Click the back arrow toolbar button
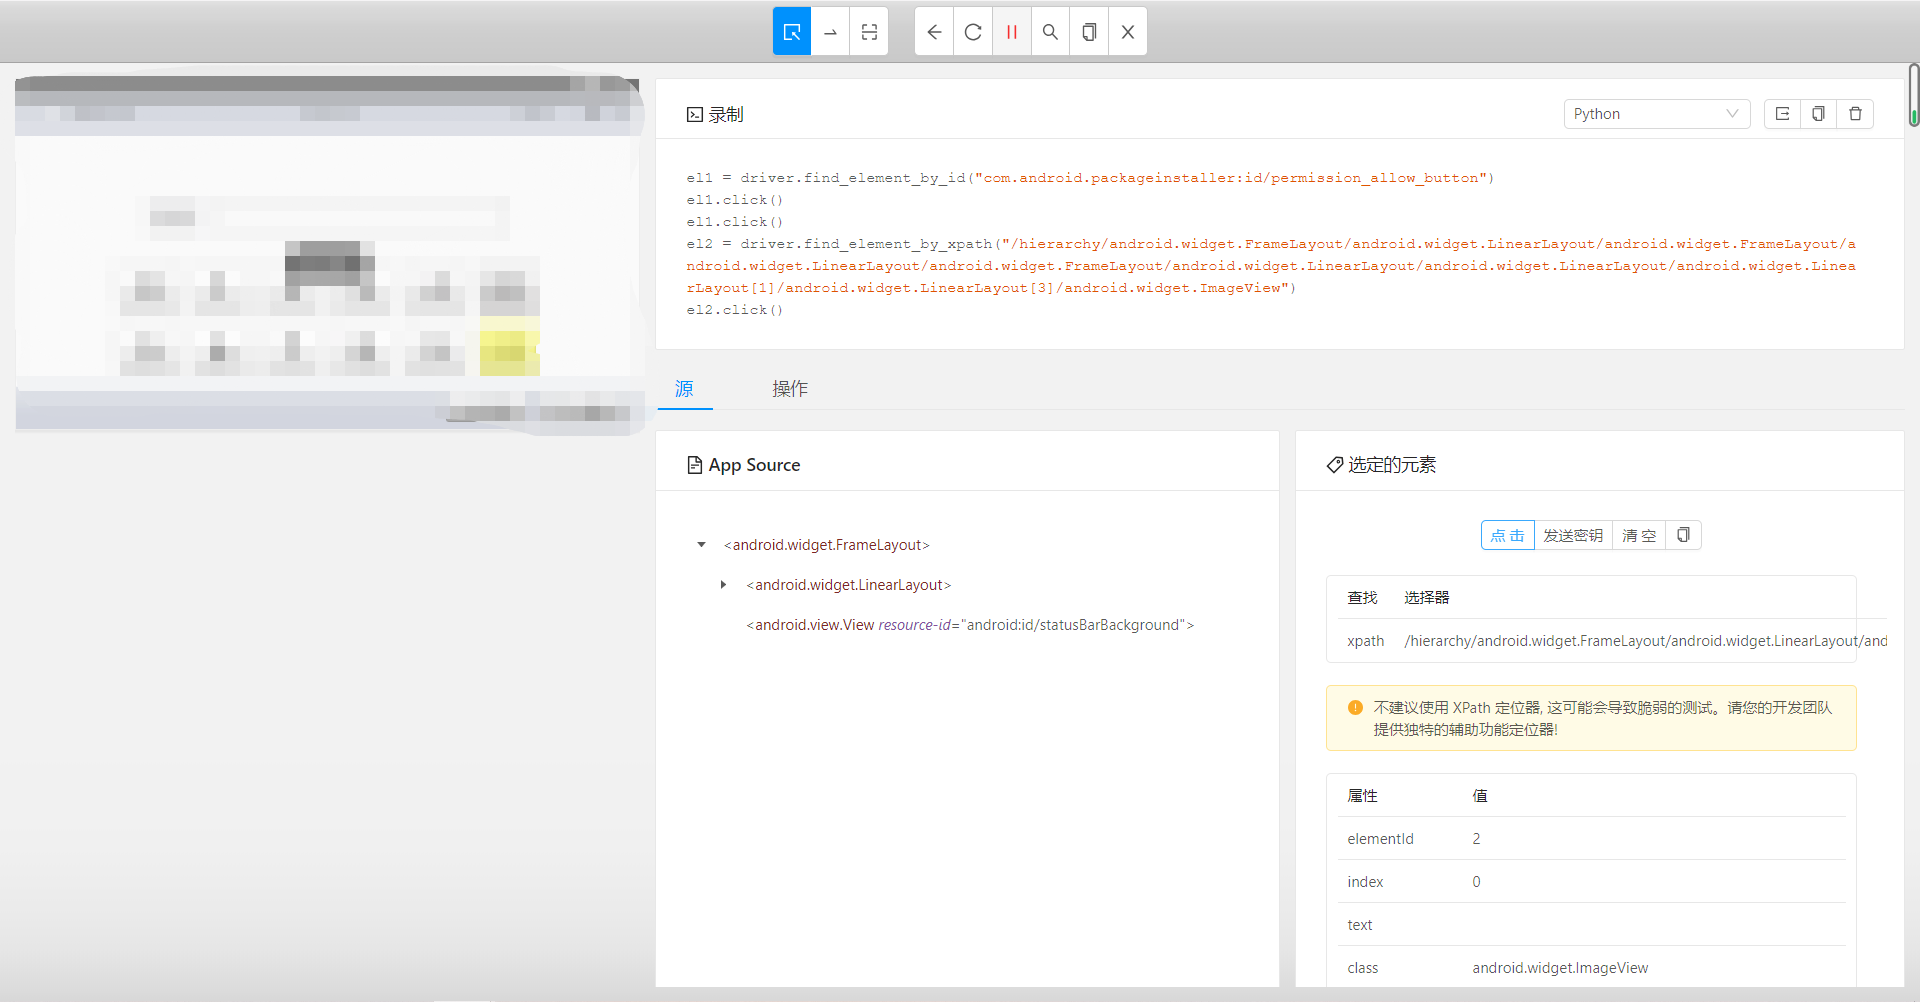The image size is (1920, 1002). [x=934, y=32]
